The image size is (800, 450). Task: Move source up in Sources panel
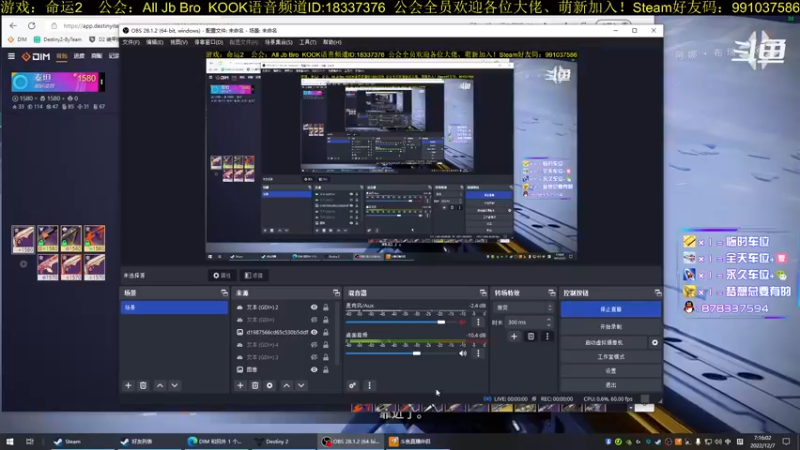(x=286, y=386)
